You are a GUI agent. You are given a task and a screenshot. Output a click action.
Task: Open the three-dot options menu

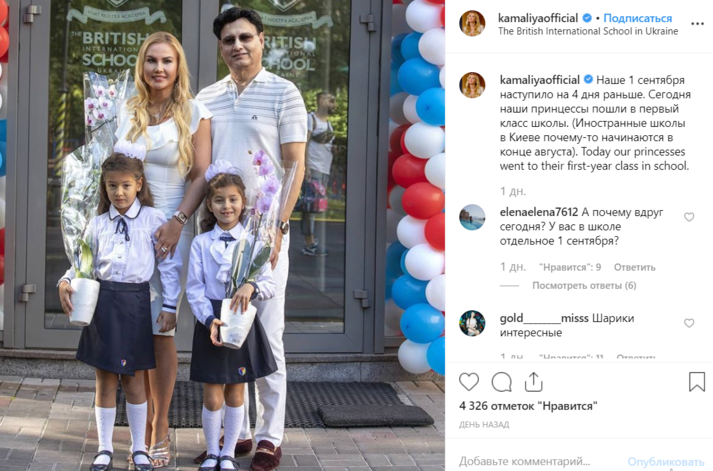coord(697,24)
